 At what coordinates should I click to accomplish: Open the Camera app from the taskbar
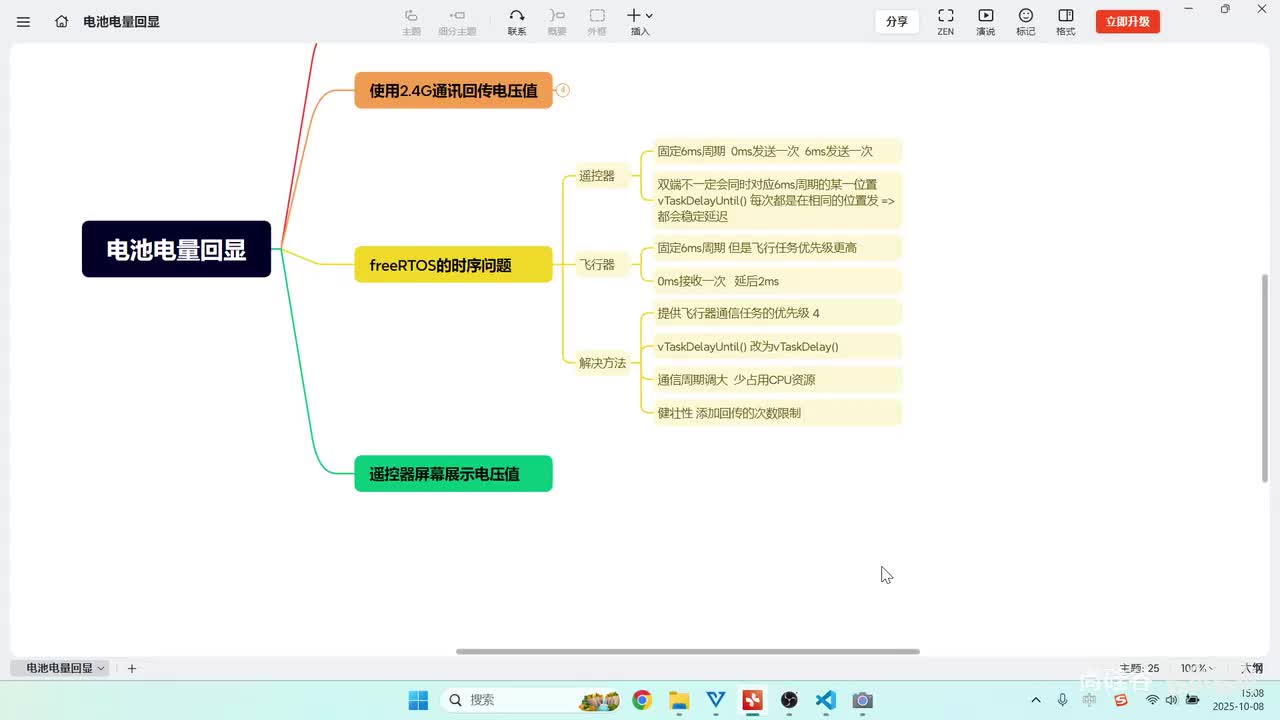862,700
